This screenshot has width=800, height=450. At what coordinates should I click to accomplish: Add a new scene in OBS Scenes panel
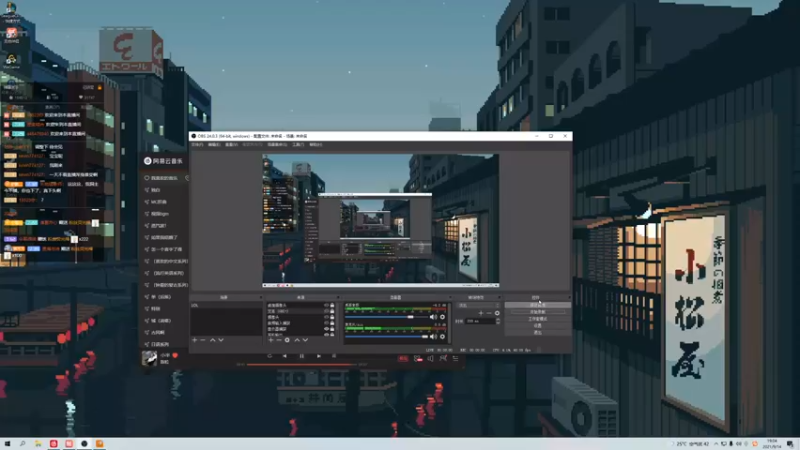coord(194,340)
